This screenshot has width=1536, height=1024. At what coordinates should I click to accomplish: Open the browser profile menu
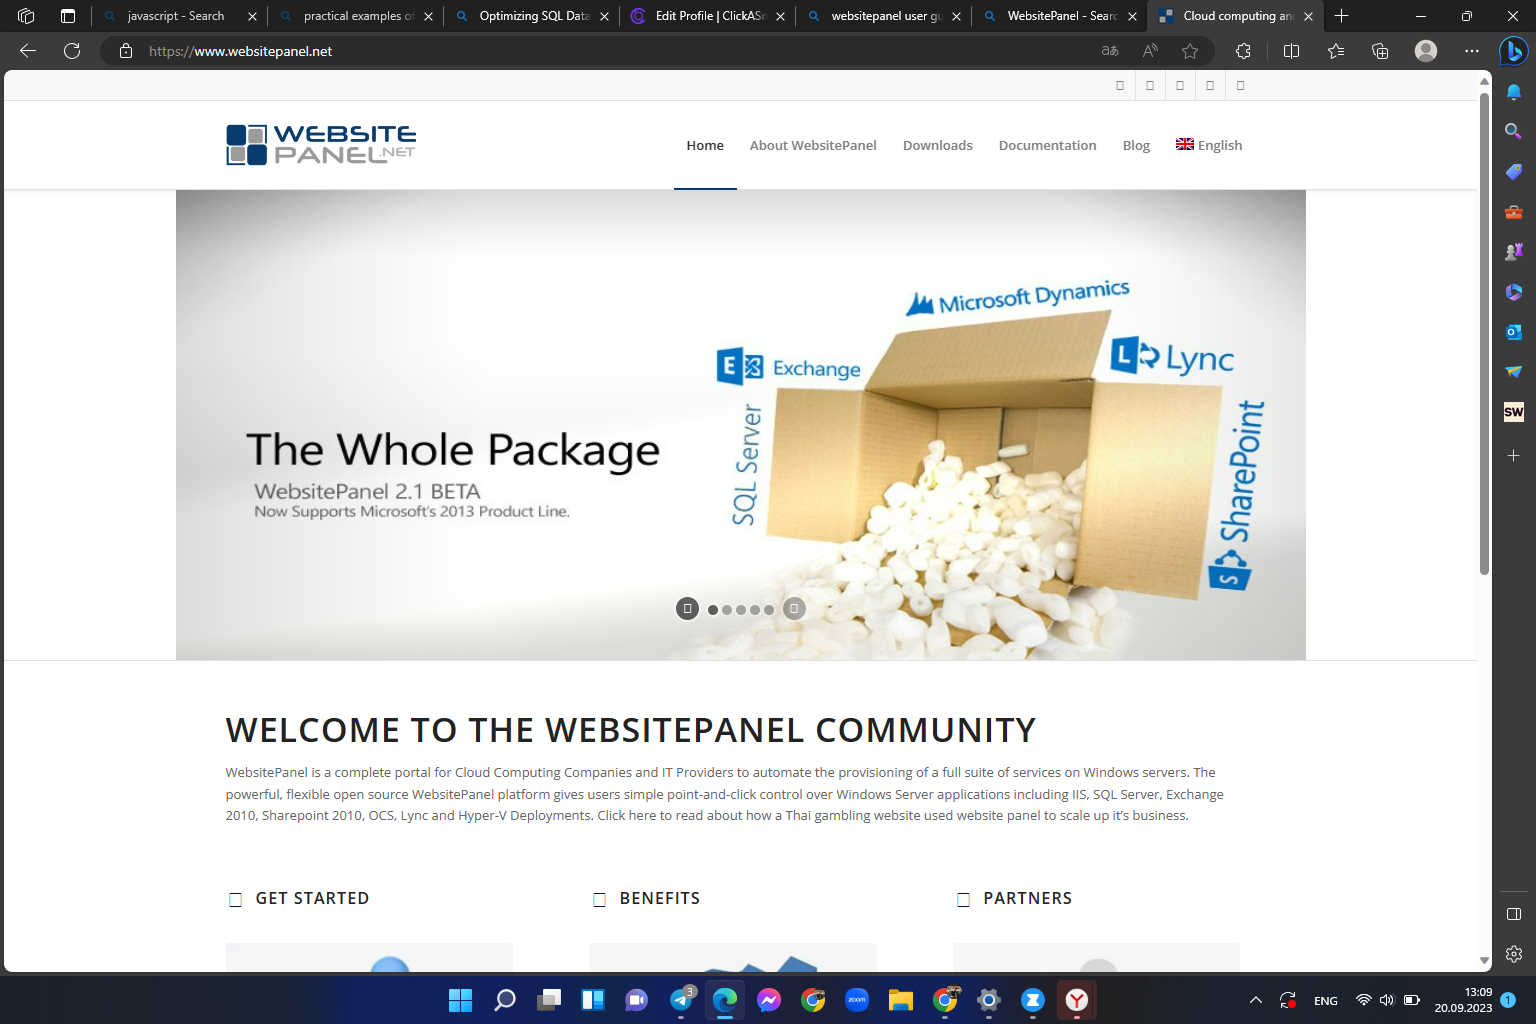[x=1426, y=51]
